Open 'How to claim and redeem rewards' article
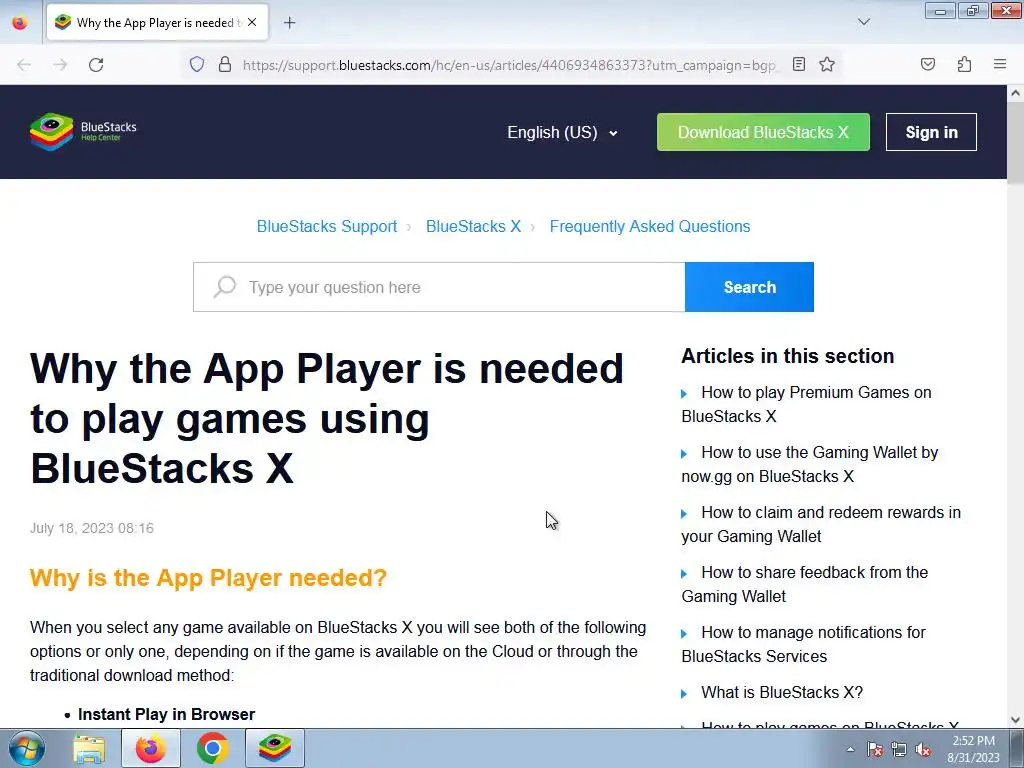1024x768 pixels. [x=821, y=524]
